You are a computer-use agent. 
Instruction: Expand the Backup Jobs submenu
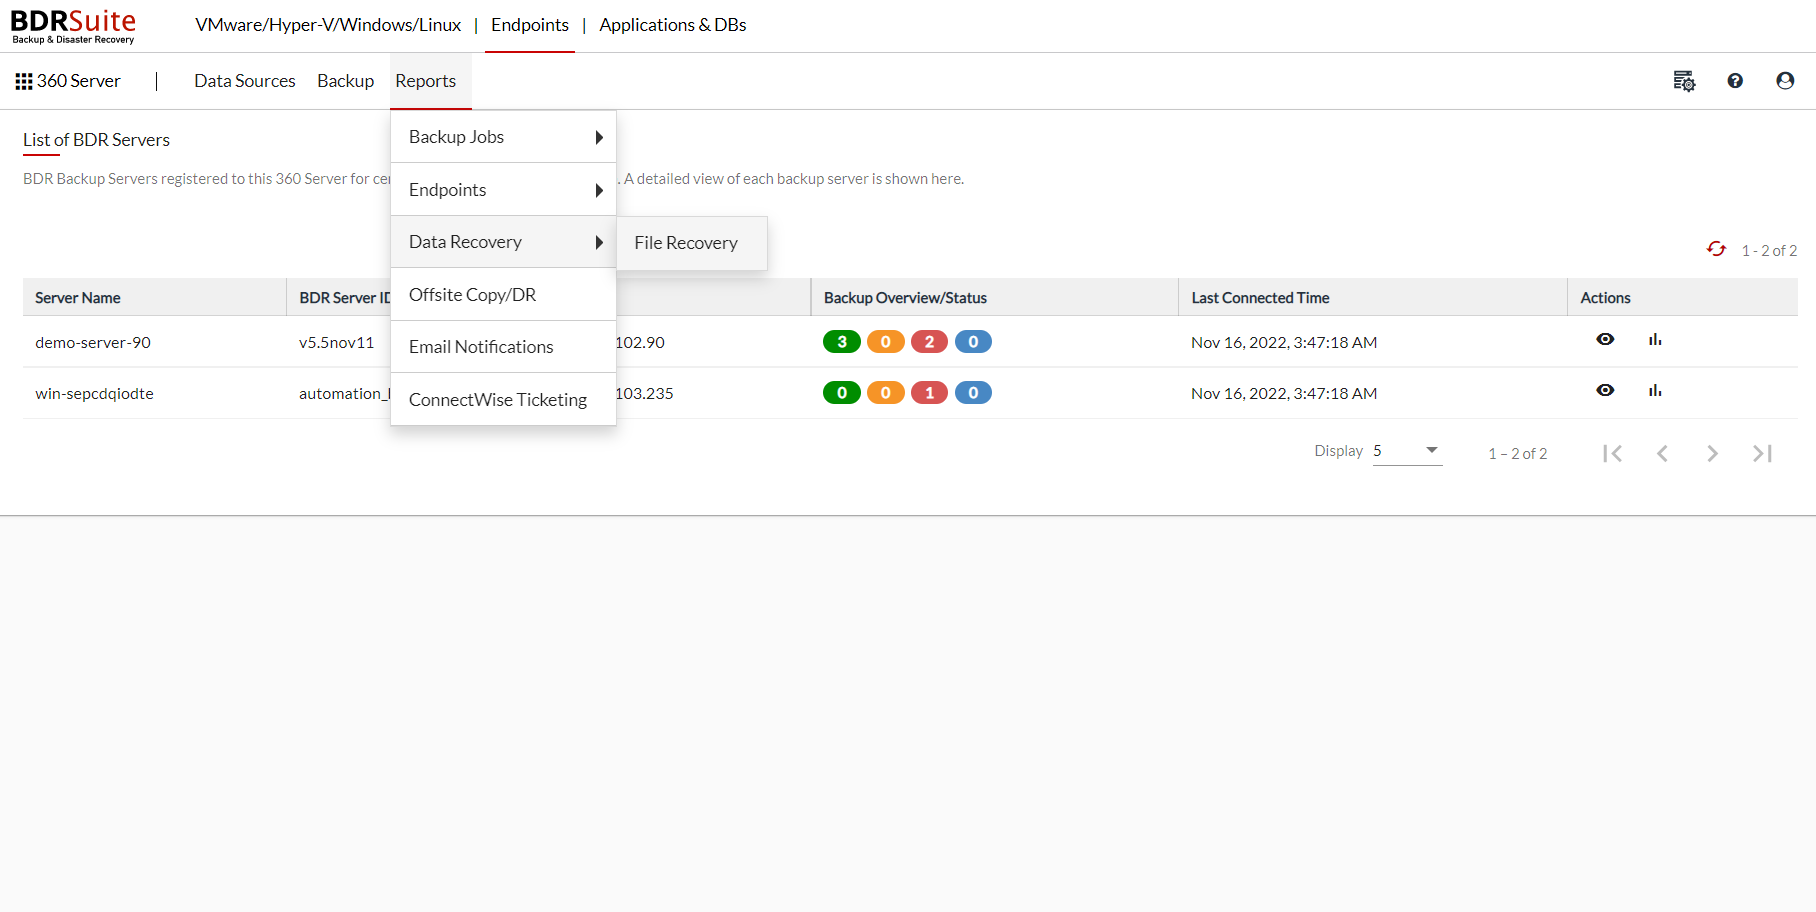pyautogui.click(x=503, y=137)
